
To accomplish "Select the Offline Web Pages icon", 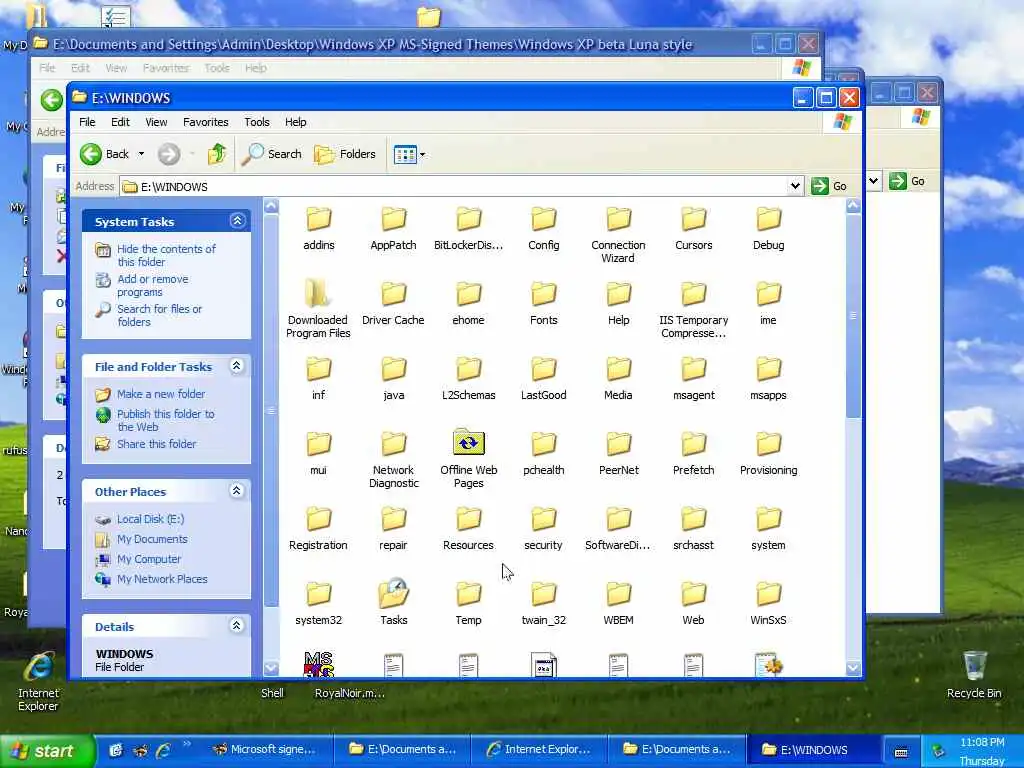I will coord(468,443).
